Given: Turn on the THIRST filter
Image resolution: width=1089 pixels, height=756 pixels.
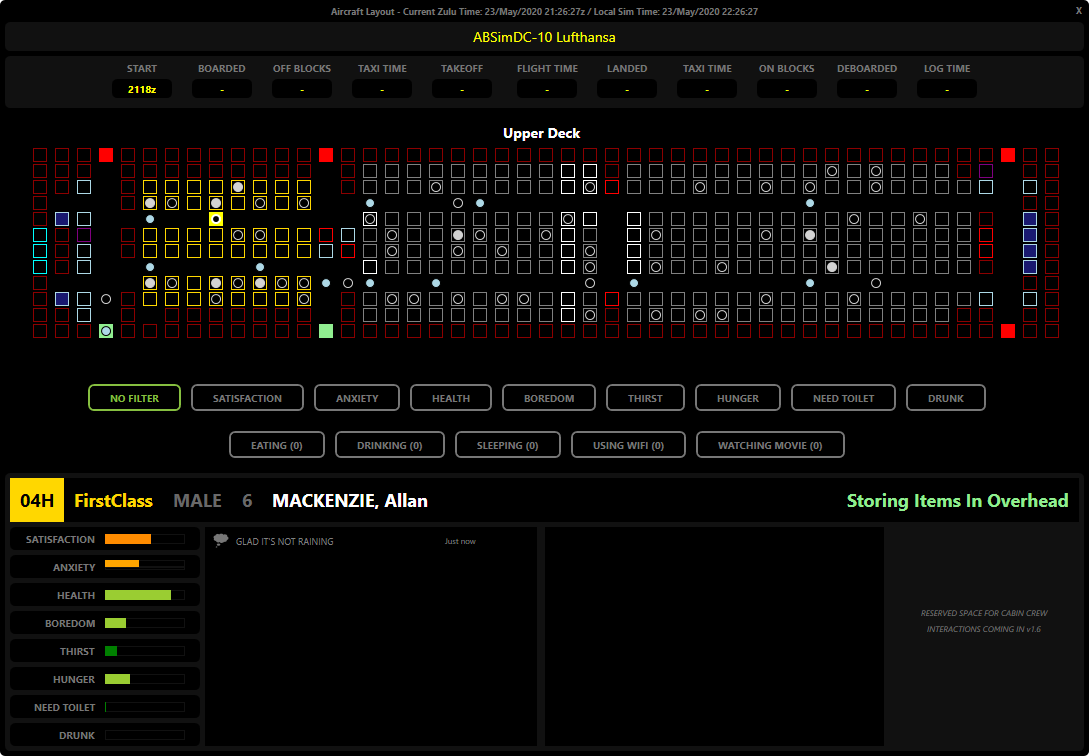Looking at the screenshot, I should pos(645,398).
